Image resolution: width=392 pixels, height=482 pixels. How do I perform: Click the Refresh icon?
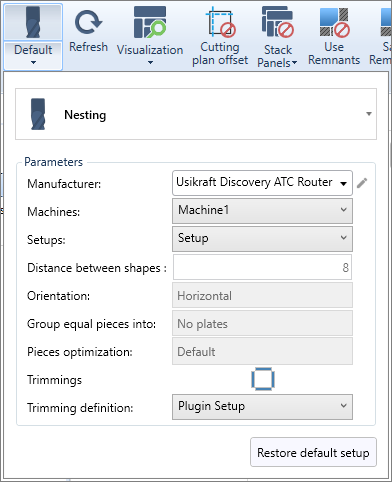(x=88, y=23)
